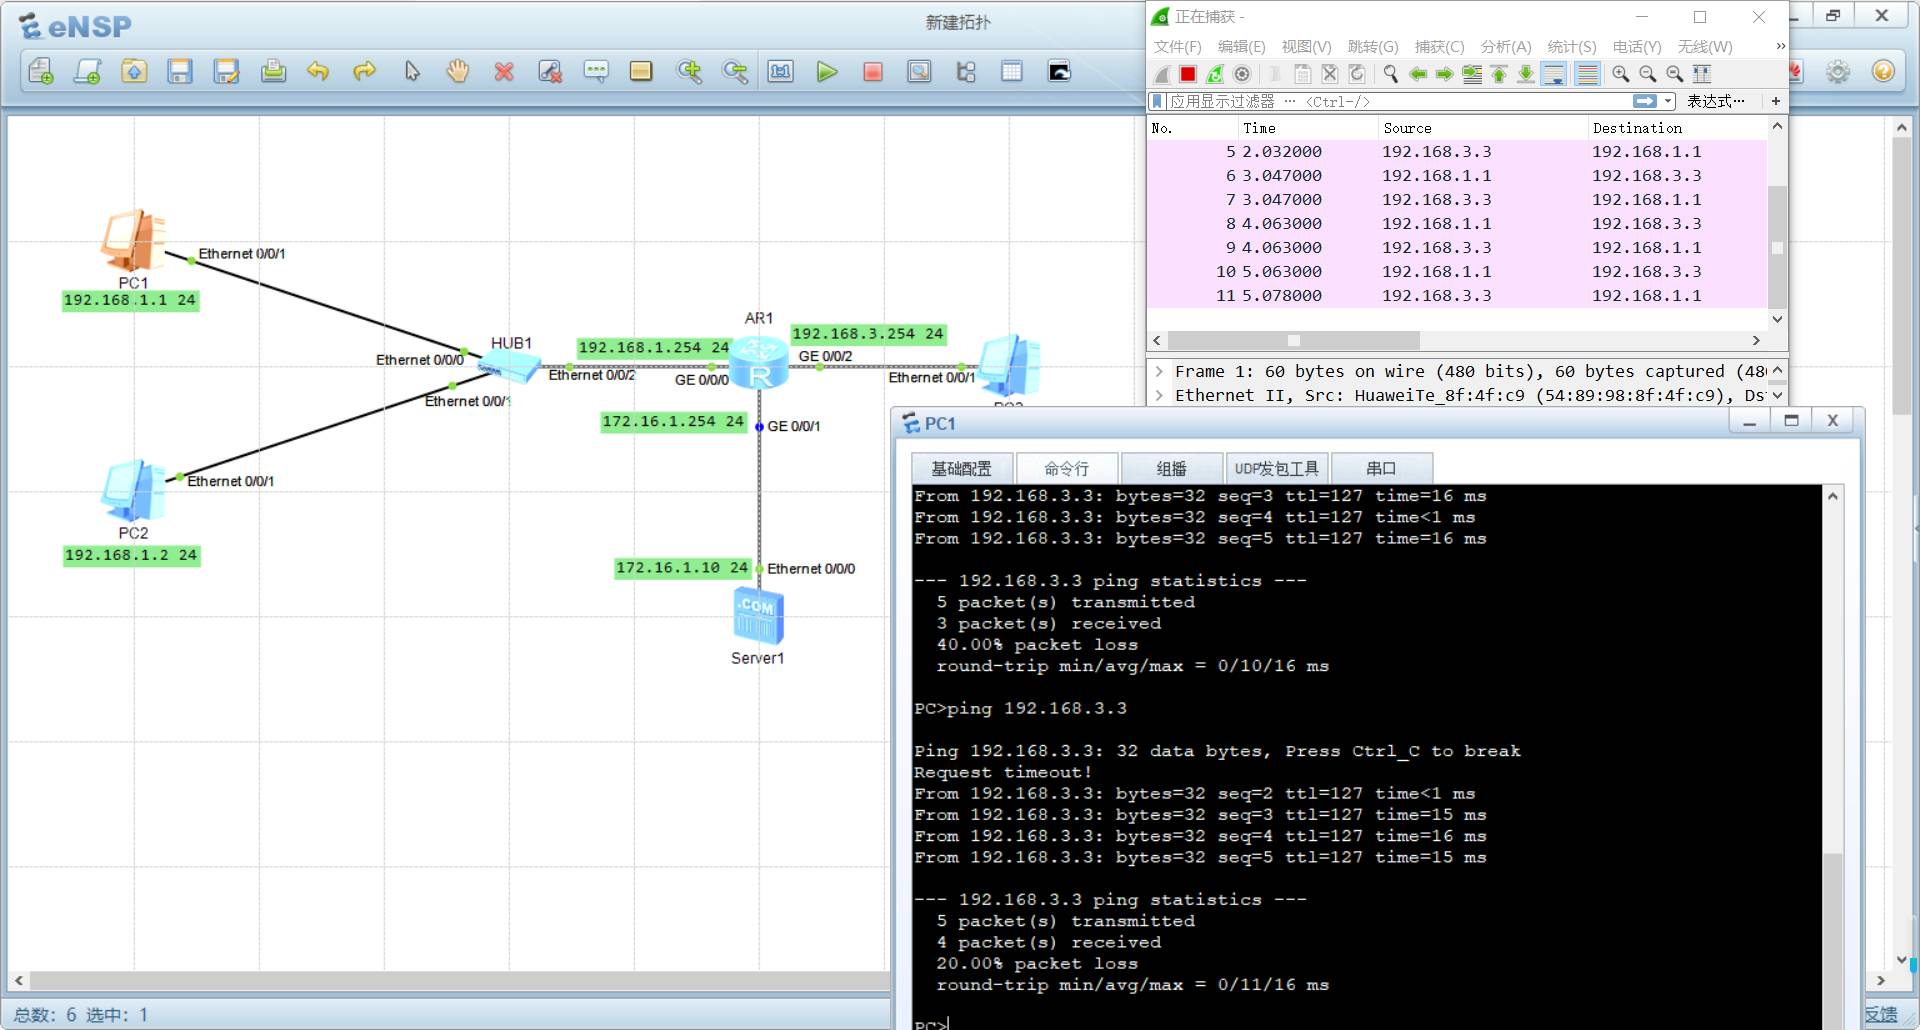Viewport: 1920px width, 1030px height.
Task: Open the display filter history dropdown arrow
Action: [x=1668, y=101]
